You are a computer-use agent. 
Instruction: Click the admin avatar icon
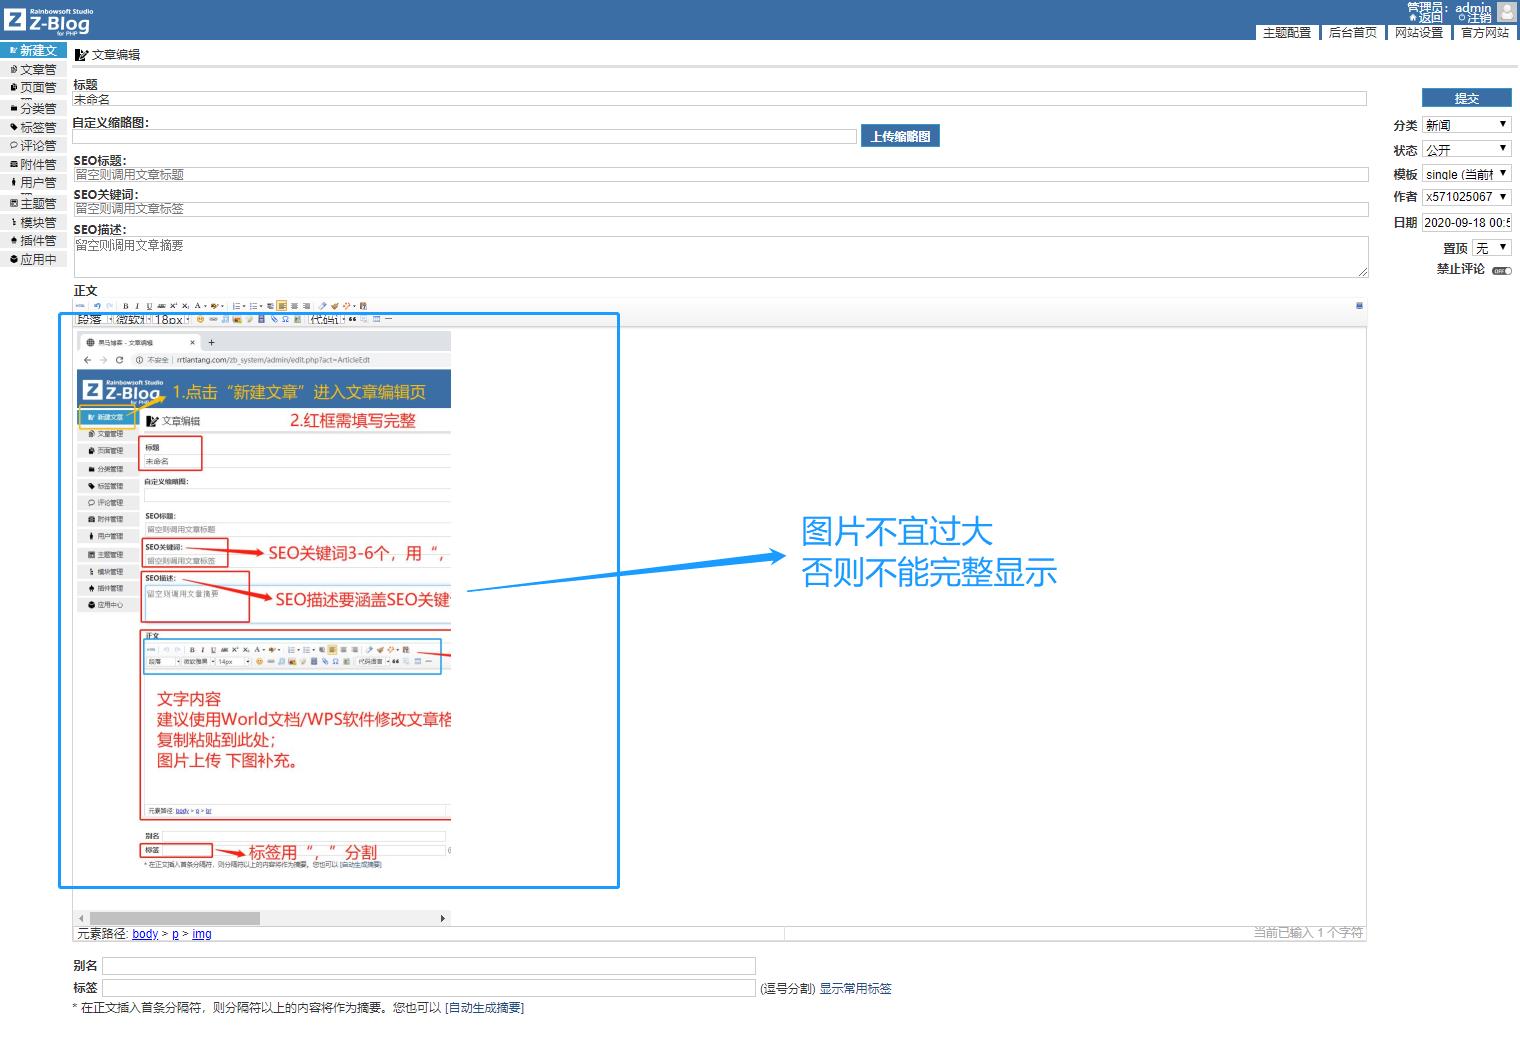pyautogui.click(x=1506, y=12)
